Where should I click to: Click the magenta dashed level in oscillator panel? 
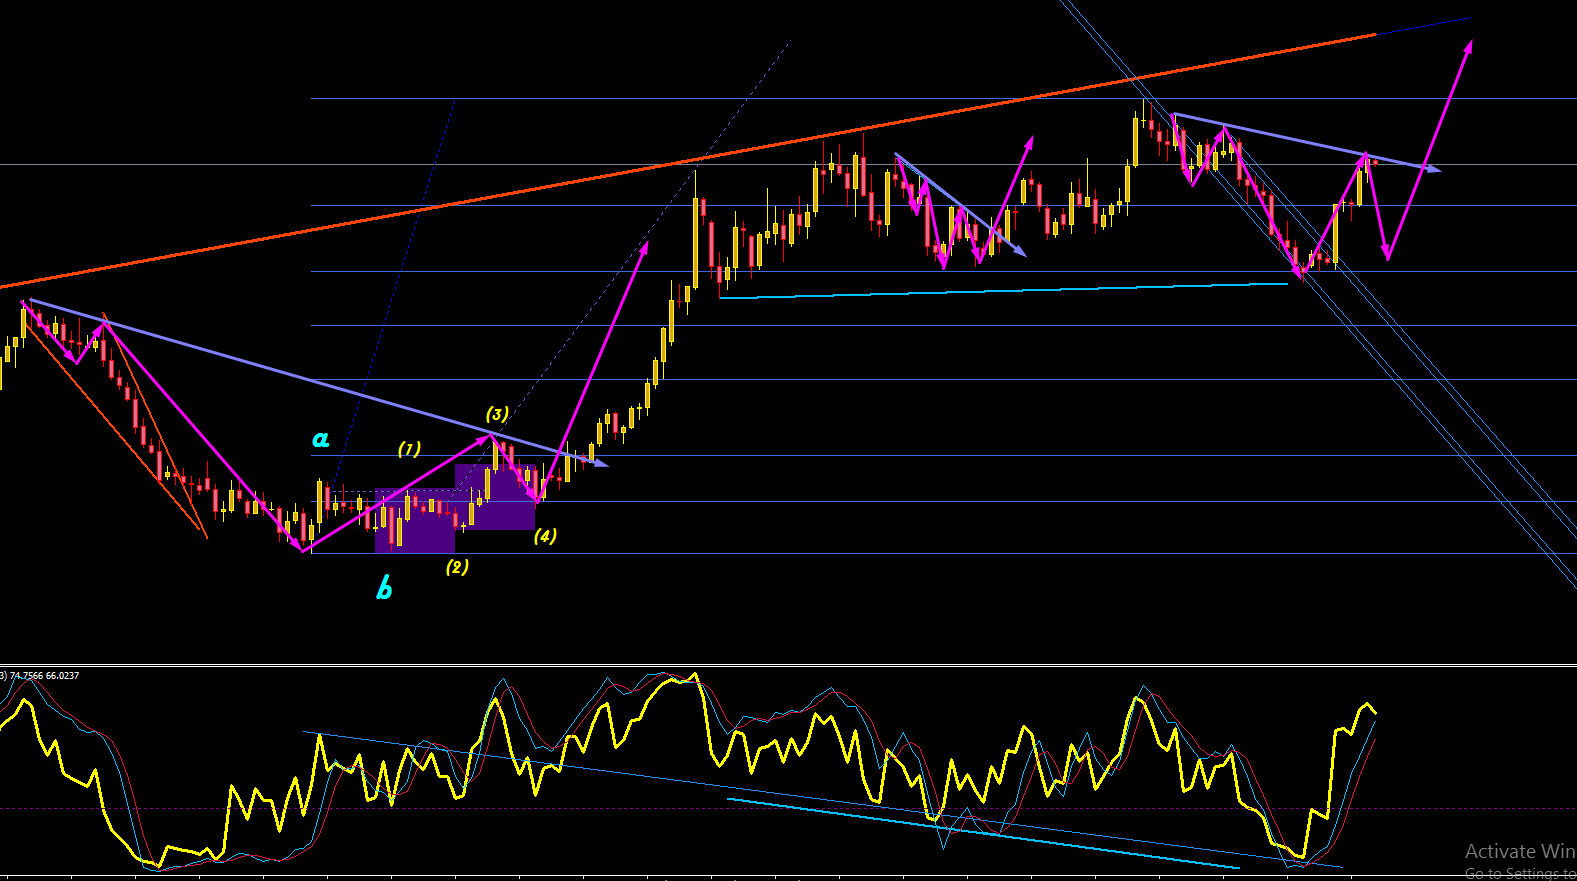788,809
